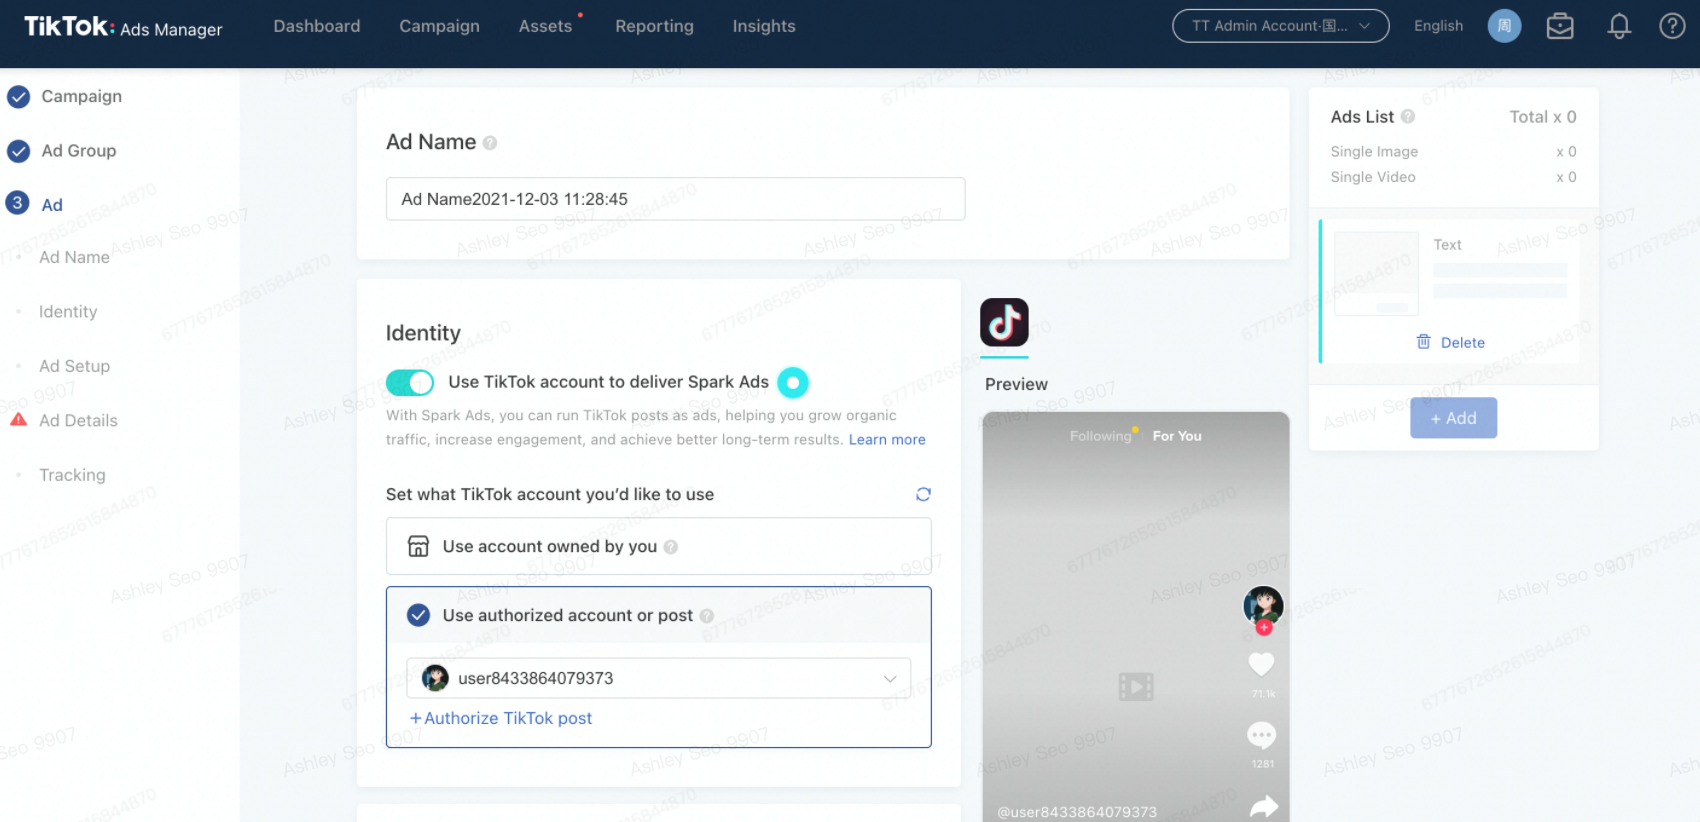Image resolution: width=1700 pixels, height=822 pixels.
Task: Jump to Ad Name section in sidebar
Action: point(74,257)
